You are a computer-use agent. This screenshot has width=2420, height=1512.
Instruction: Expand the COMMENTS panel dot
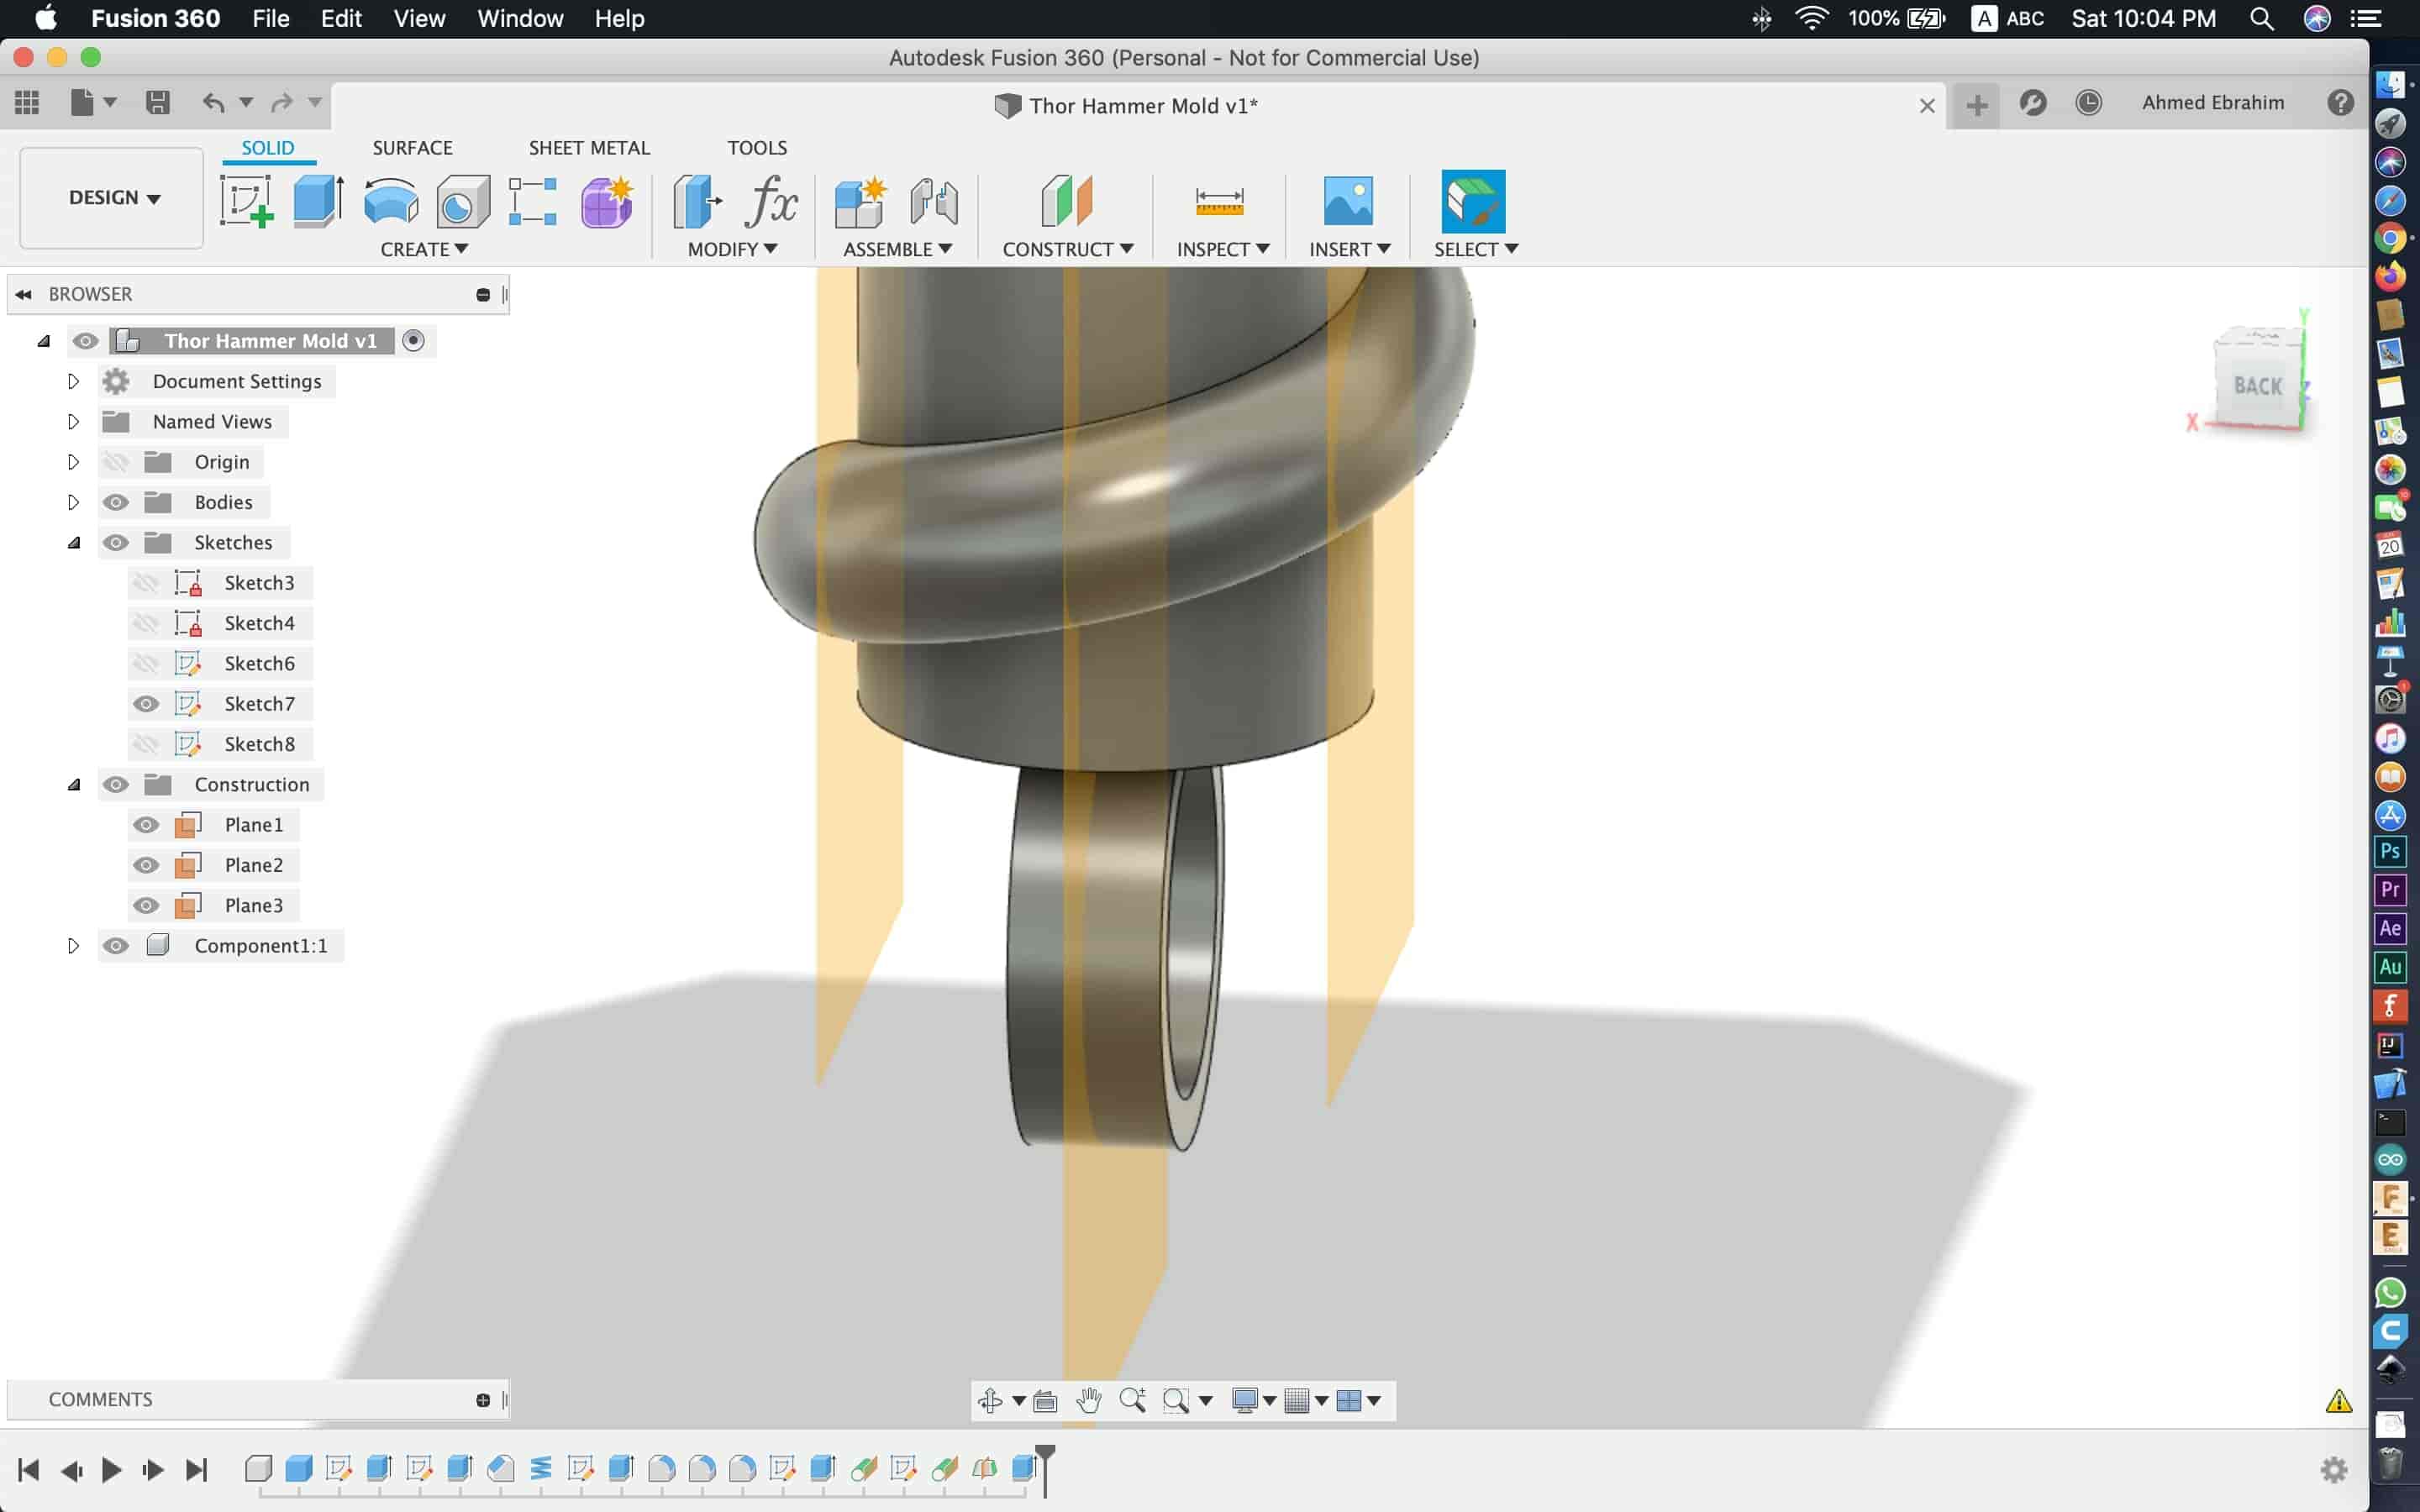483,1400
